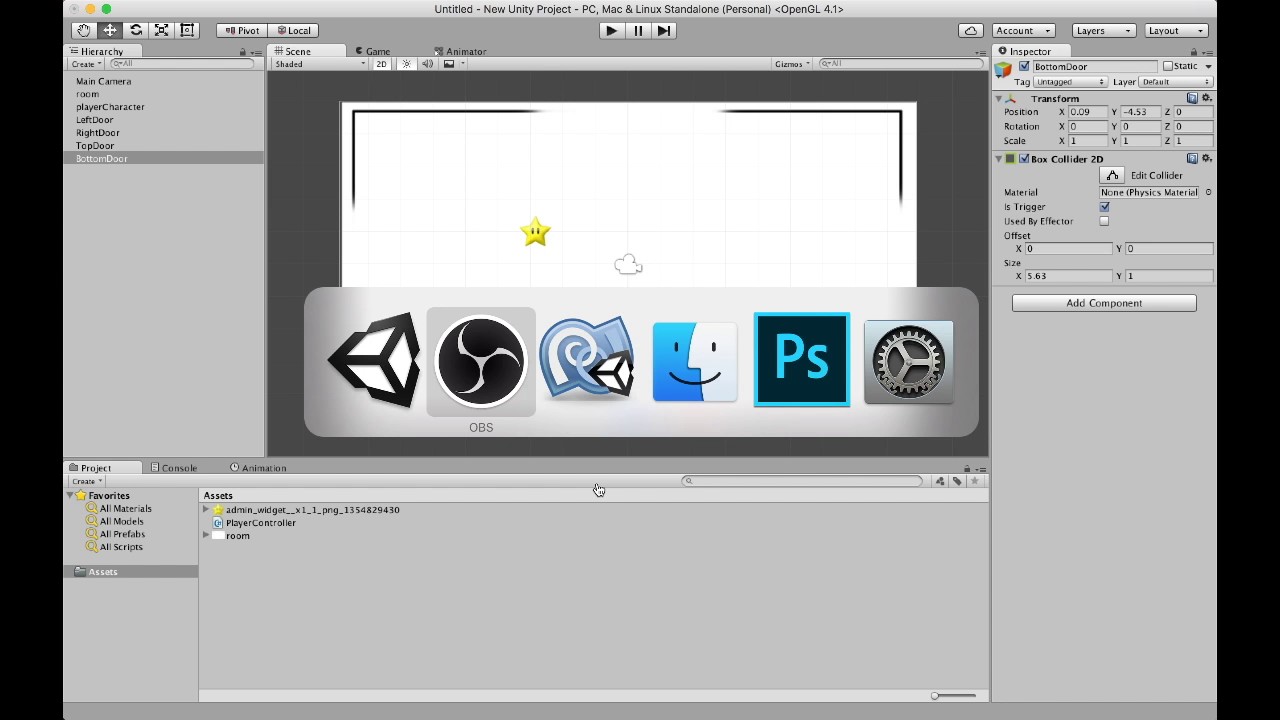Open the Cloud services button
The width and height of the screenshot is (1280, 720).
(970, 31)
